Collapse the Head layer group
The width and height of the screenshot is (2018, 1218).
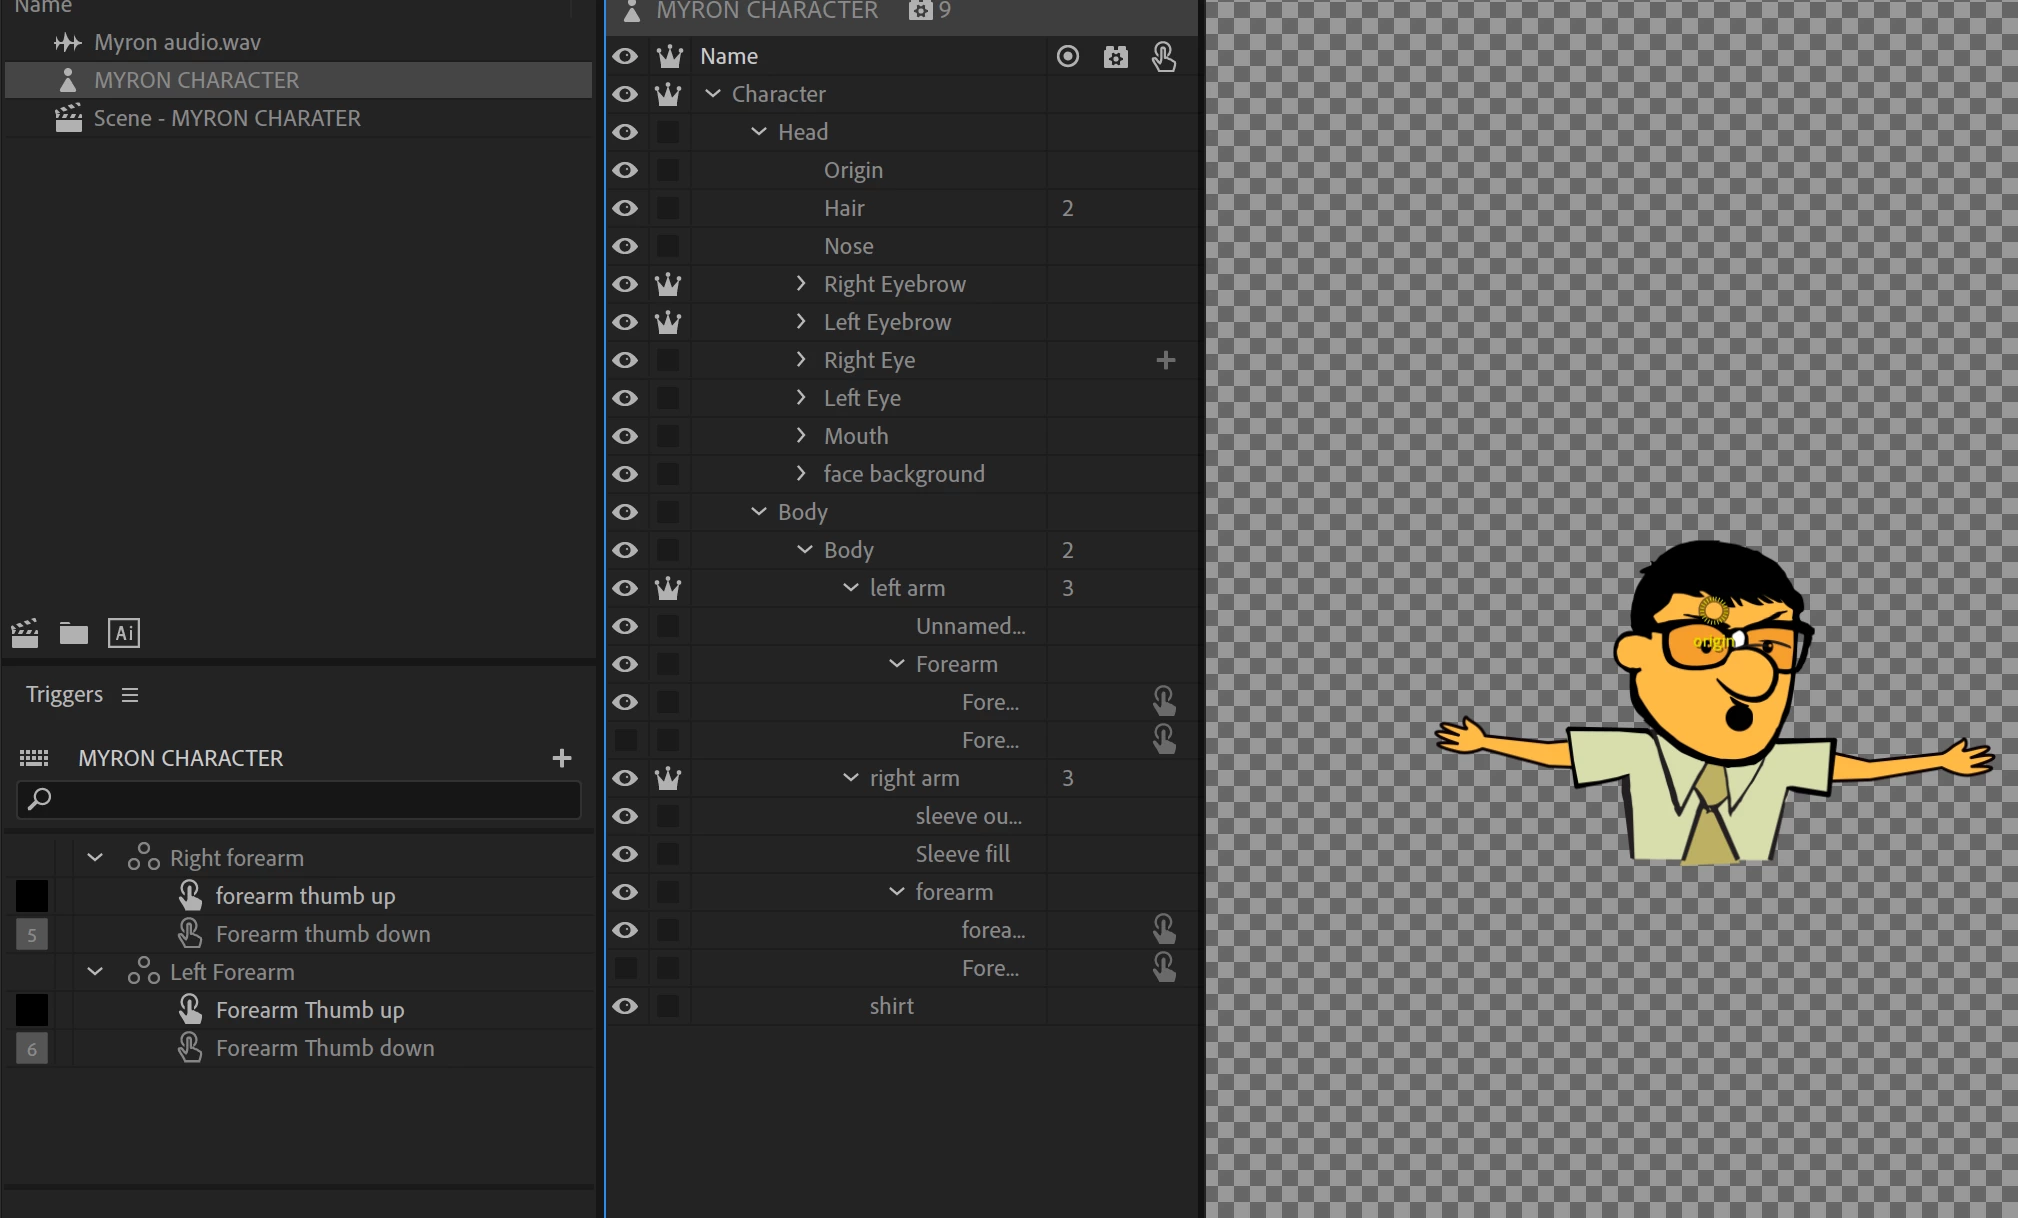click(x=759, y=132)
